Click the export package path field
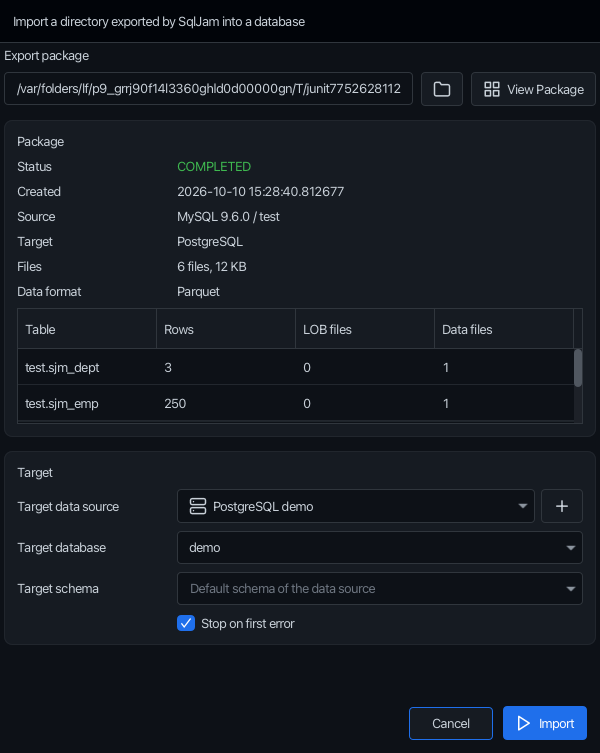This screenshot has width=600, height=753. (x=208, y=89)
